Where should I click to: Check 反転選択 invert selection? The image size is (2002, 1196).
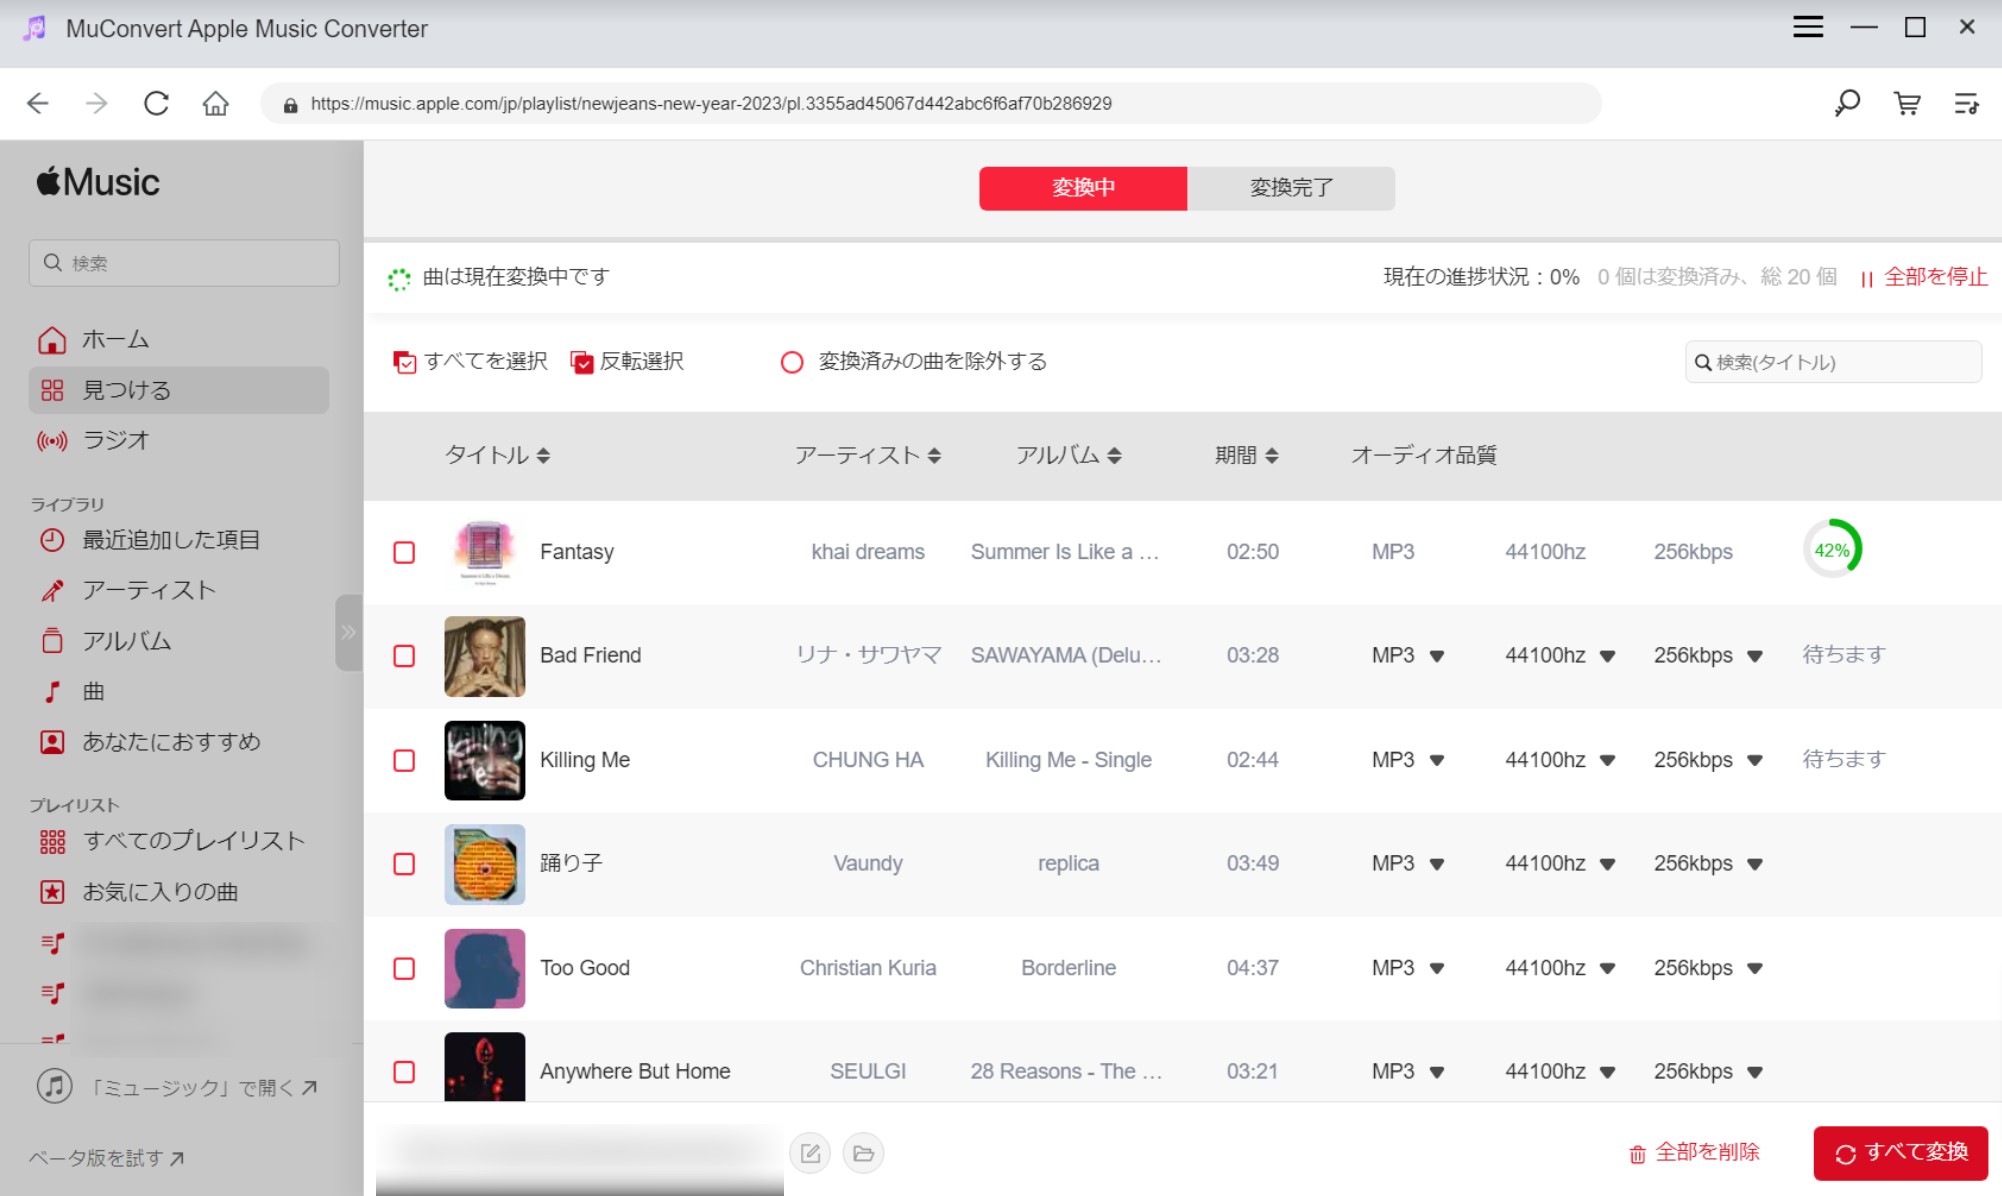pos(627,361)
